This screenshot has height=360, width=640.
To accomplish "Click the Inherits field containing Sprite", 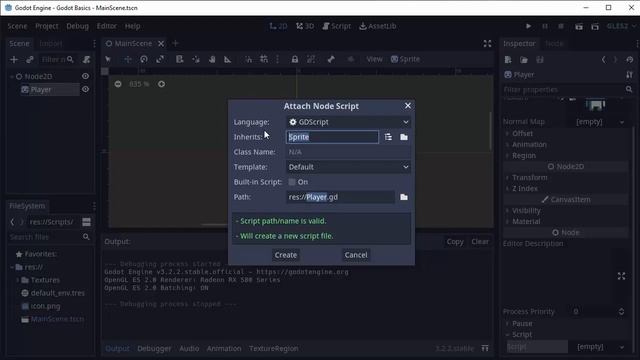I will pos(332,137).
